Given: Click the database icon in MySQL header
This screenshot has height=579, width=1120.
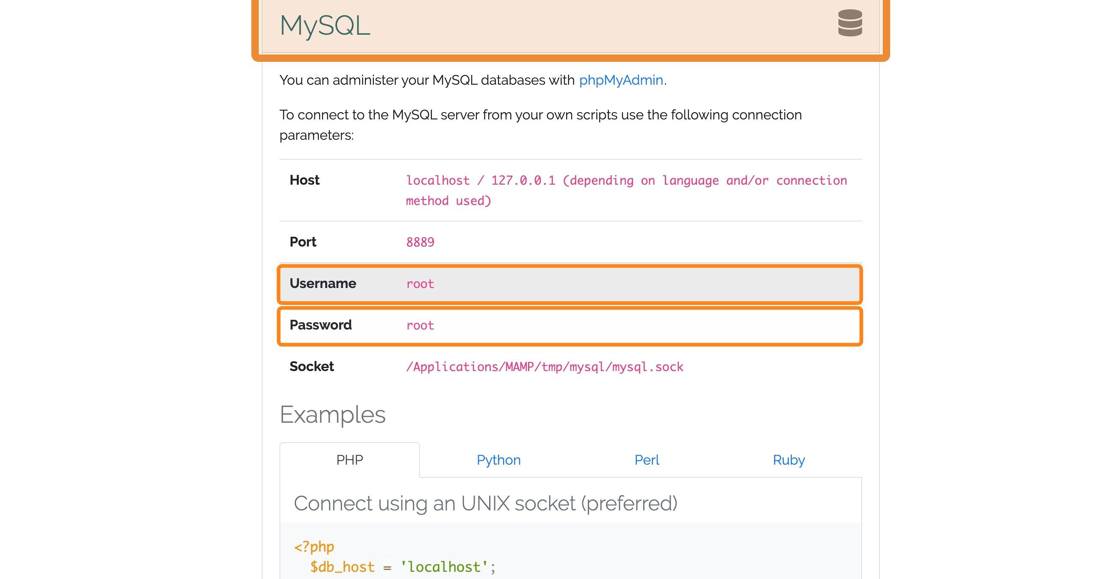Looking at the screenshot, I should pyautogui.click(x=849, y=23).
